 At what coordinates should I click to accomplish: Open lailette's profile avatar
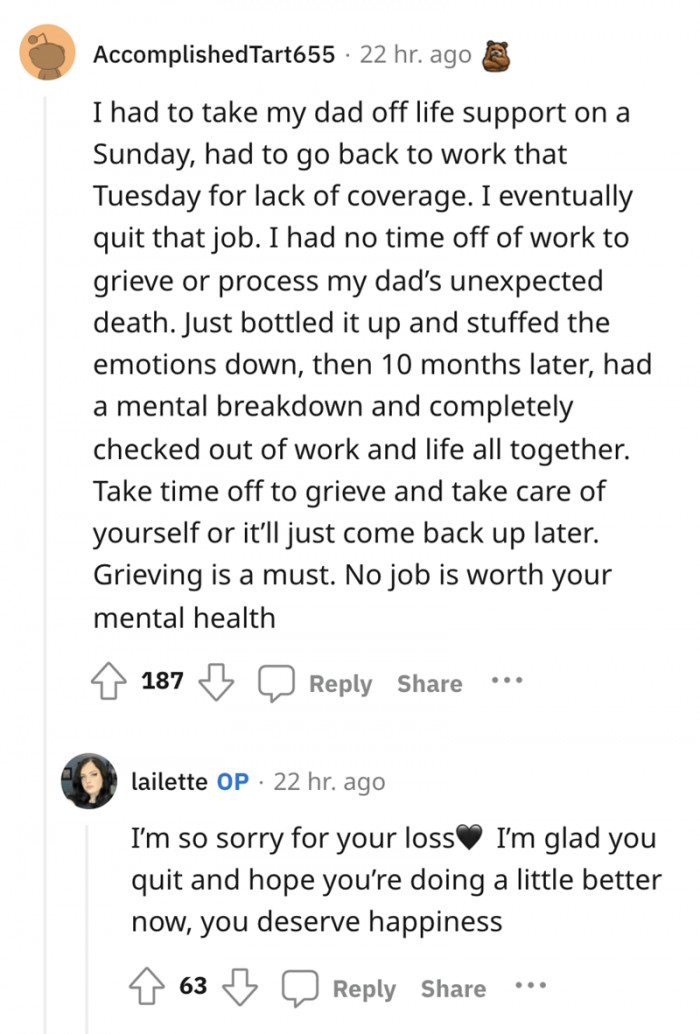[x=89, y=780]
